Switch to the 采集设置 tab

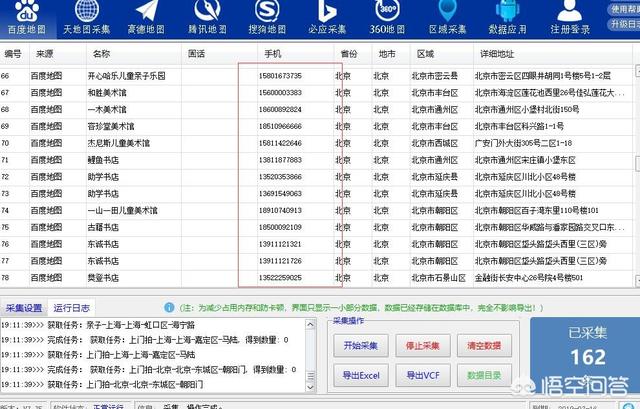pos(24,308)
